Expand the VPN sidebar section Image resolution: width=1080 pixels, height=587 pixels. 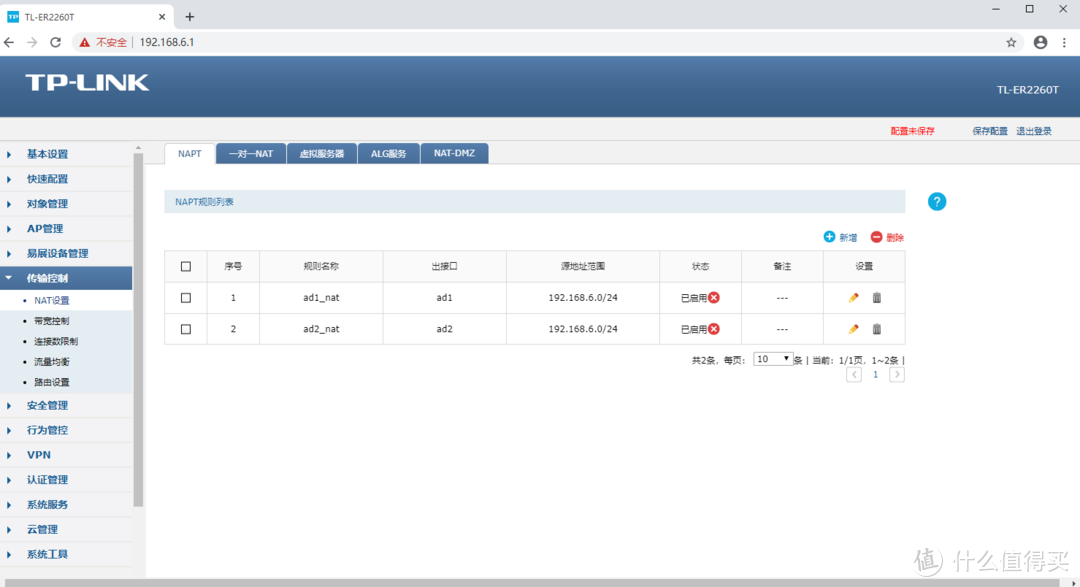[39, 455]
